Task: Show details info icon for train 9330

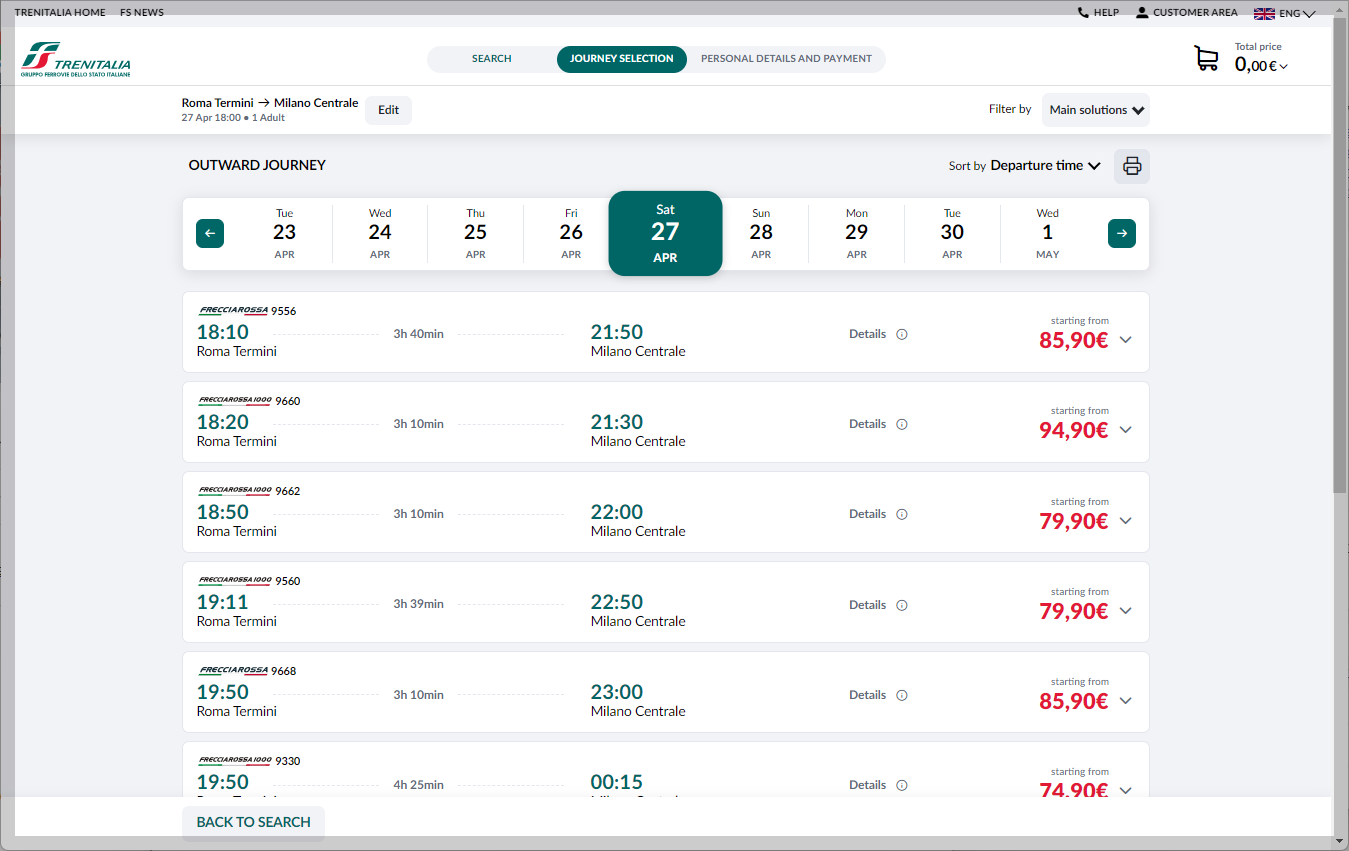Action: tap(902, 785)
